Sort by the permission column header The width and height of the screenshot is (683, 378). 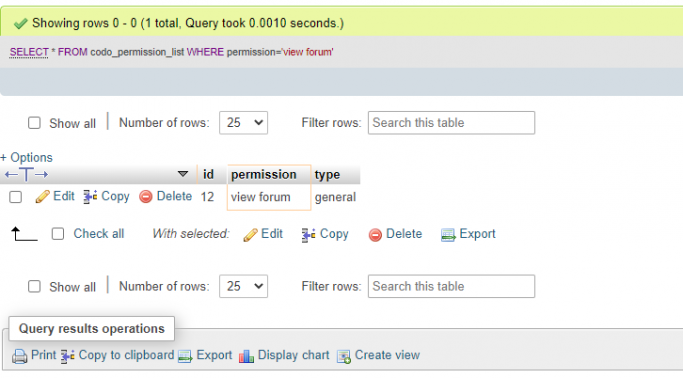264,175
